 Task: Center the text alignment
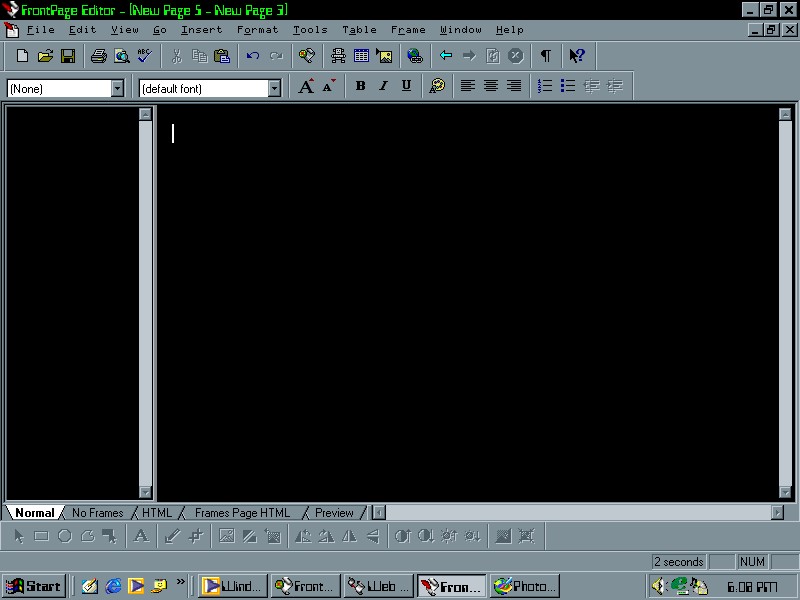point(491,86)
